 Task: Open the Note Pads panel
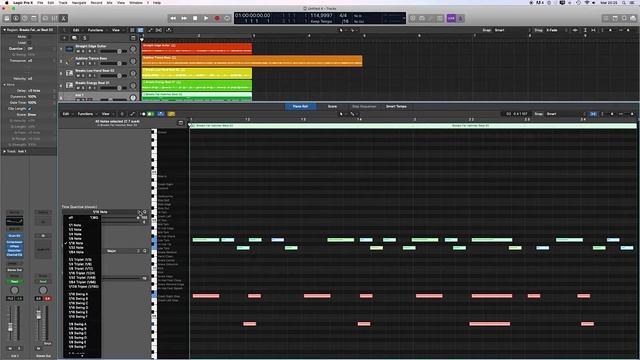615,18
